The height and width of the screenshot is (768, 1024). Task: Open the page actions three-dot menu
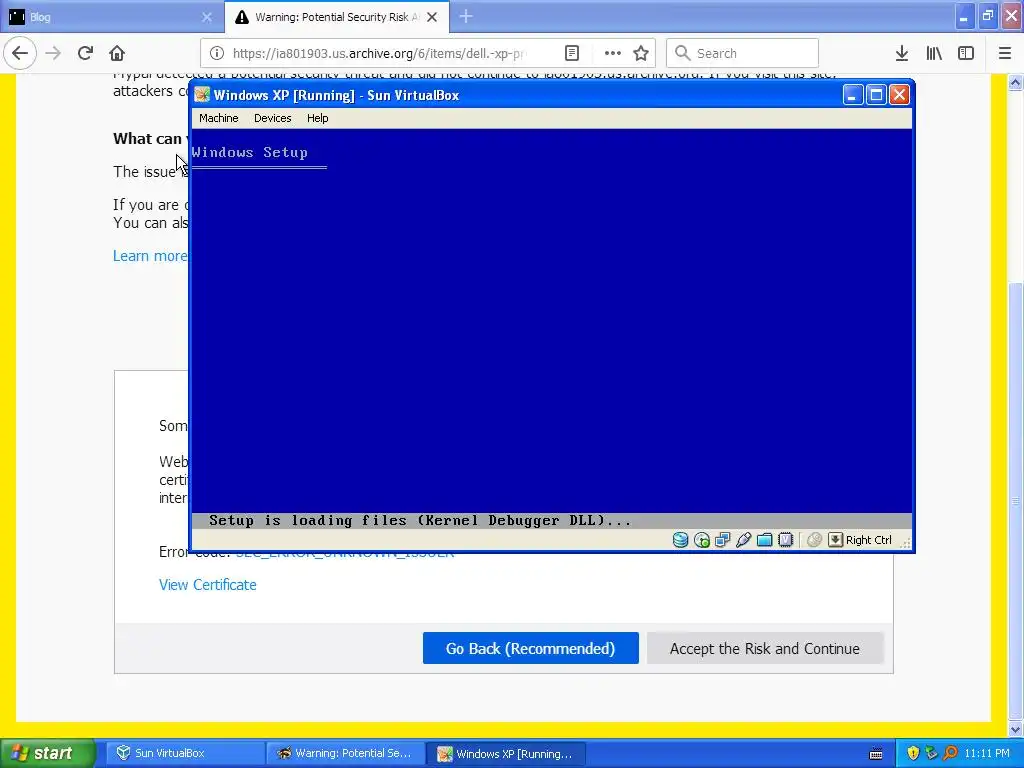point(613,54)
